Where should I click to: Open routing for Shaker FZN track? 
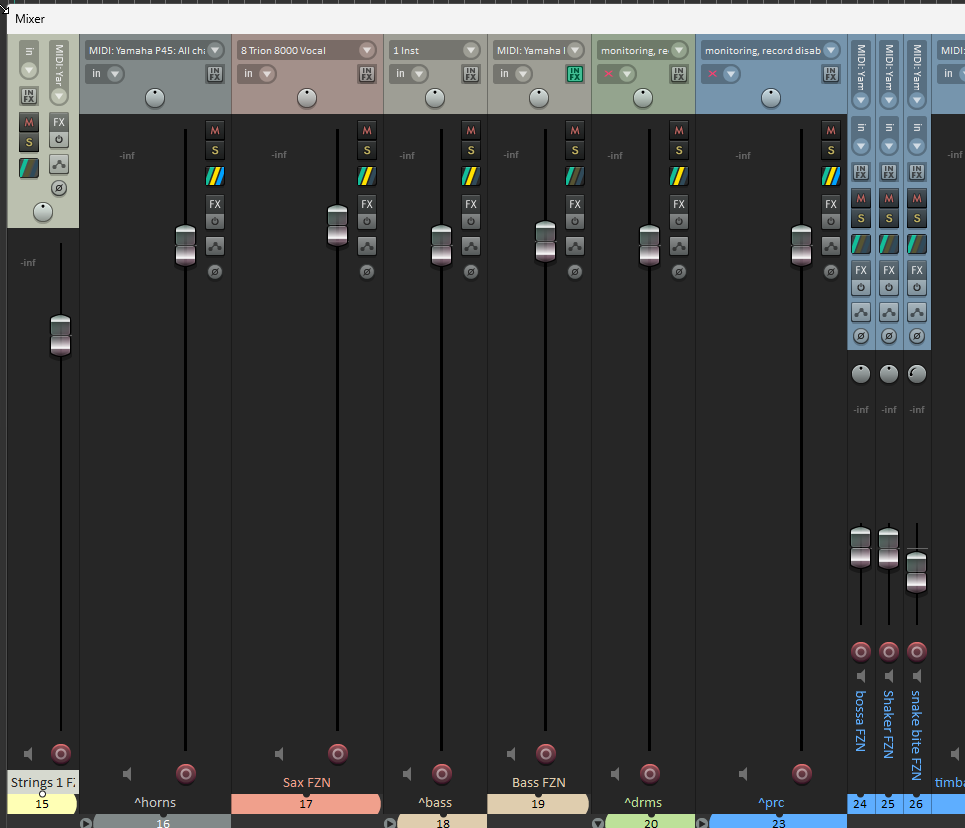[889, 244]
